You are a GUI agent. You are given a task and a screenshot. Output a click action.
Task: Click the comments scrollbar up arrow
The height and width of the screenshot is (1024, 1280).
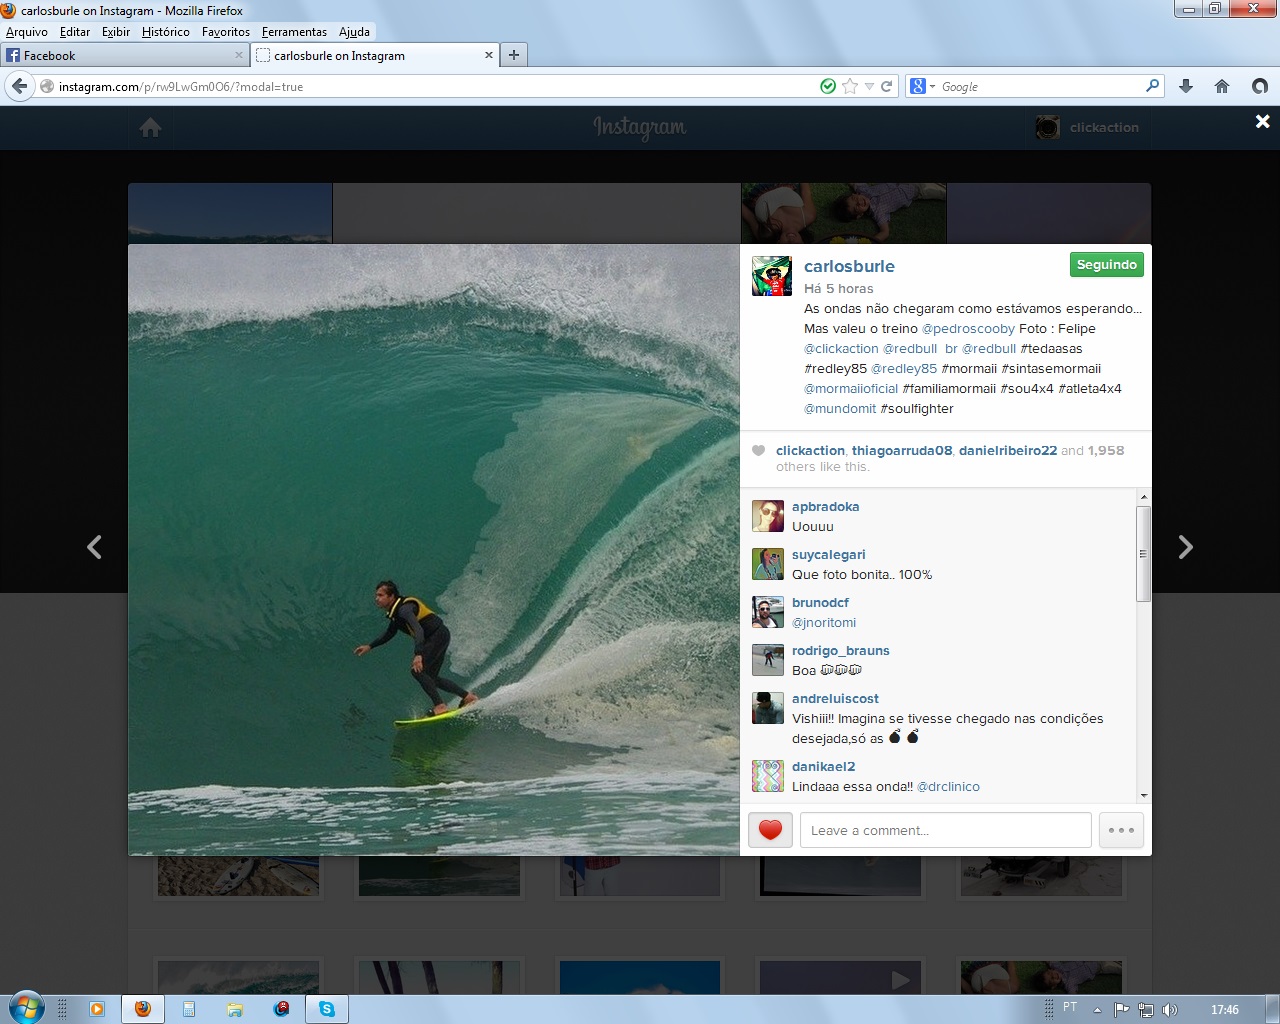pyautogui.click(x=1143, y=497)
